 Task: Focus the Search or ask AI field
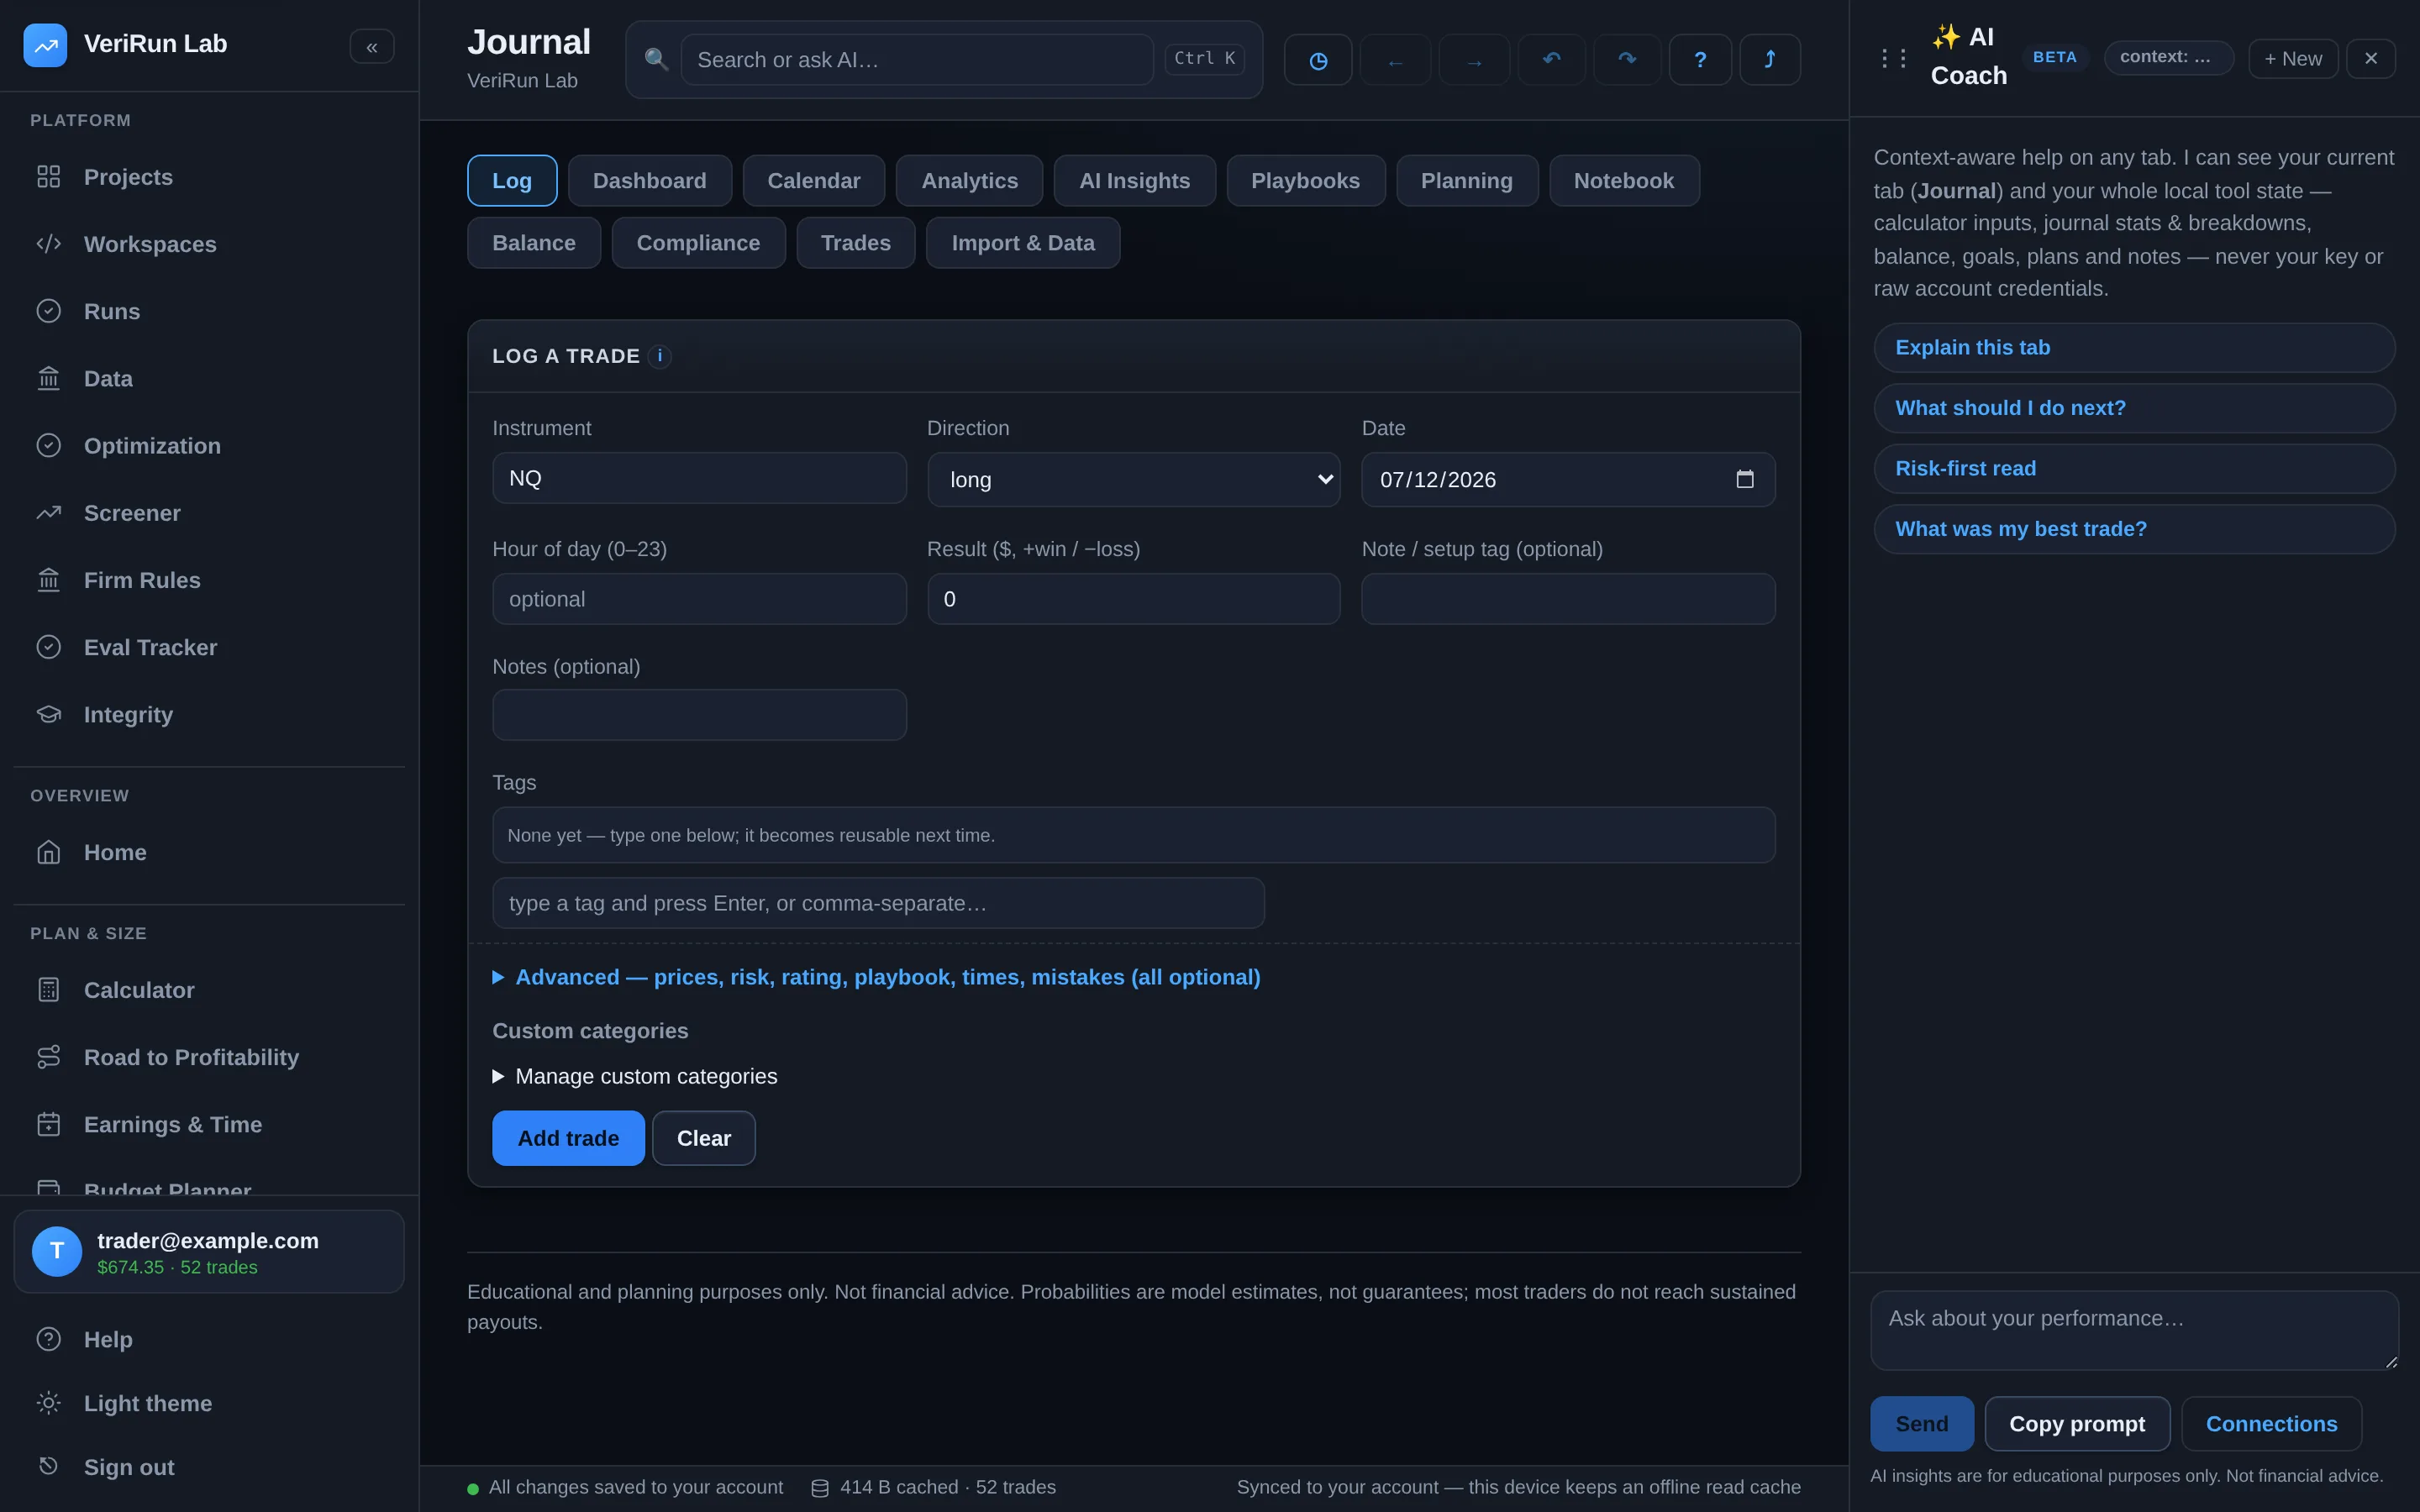click(x=917, y=60)
